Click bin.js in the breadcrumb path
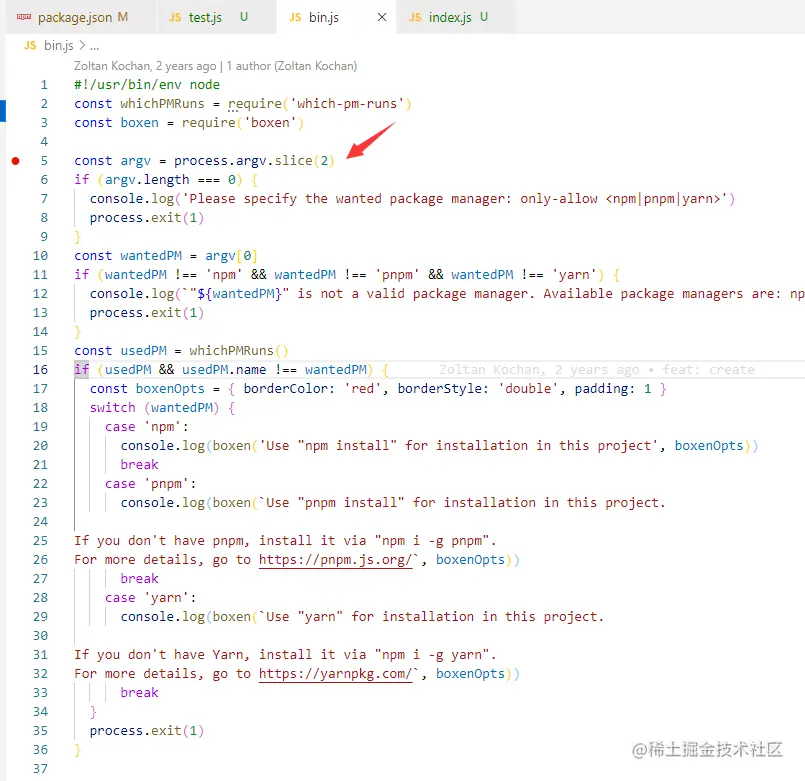This screenshot has width=805, height=781. pyautogui.click(x=59, y=46)
